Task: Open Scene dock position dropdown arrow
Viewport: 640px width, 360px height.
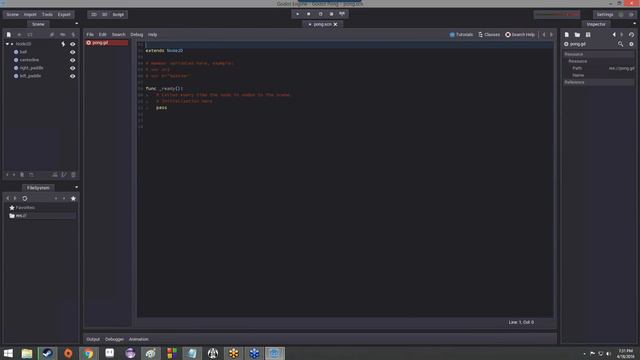Action: 76,24
